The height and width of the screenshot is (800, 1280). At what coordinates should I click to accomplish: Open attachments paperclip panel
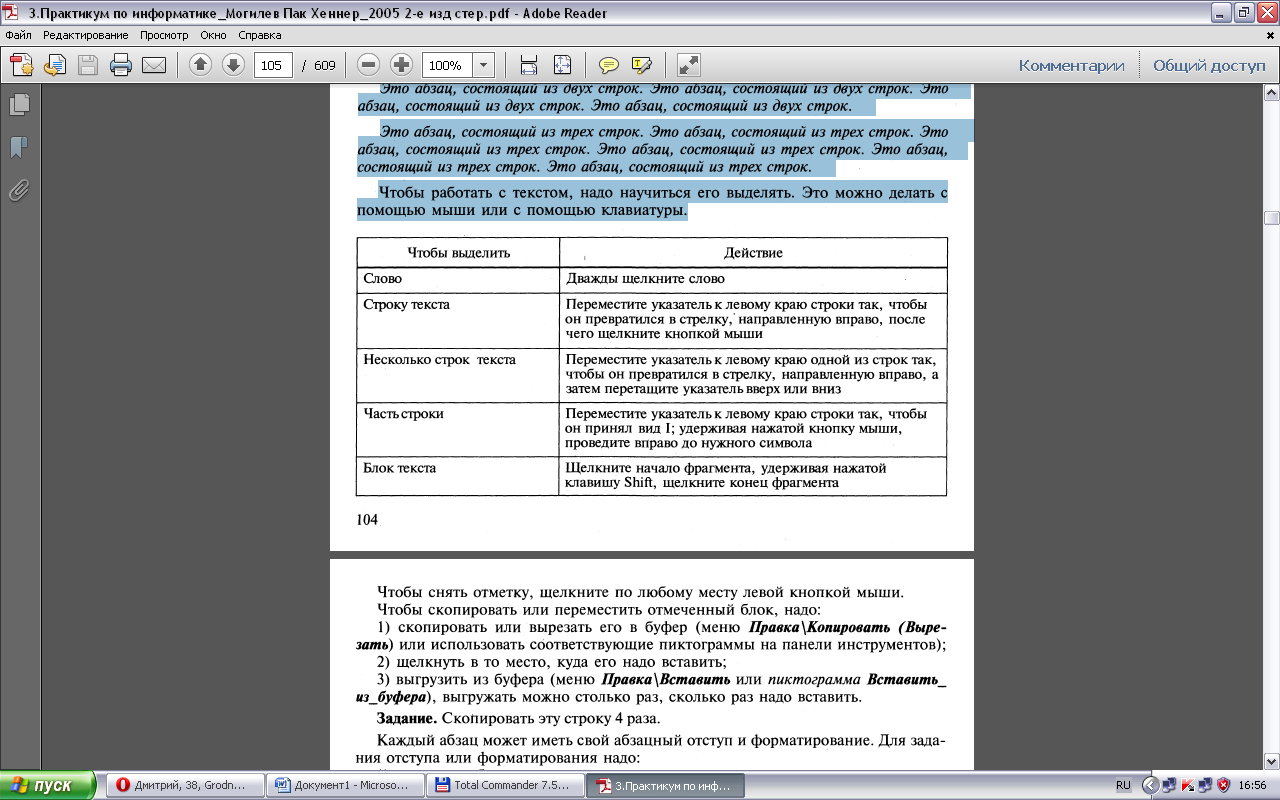(19, 191)
